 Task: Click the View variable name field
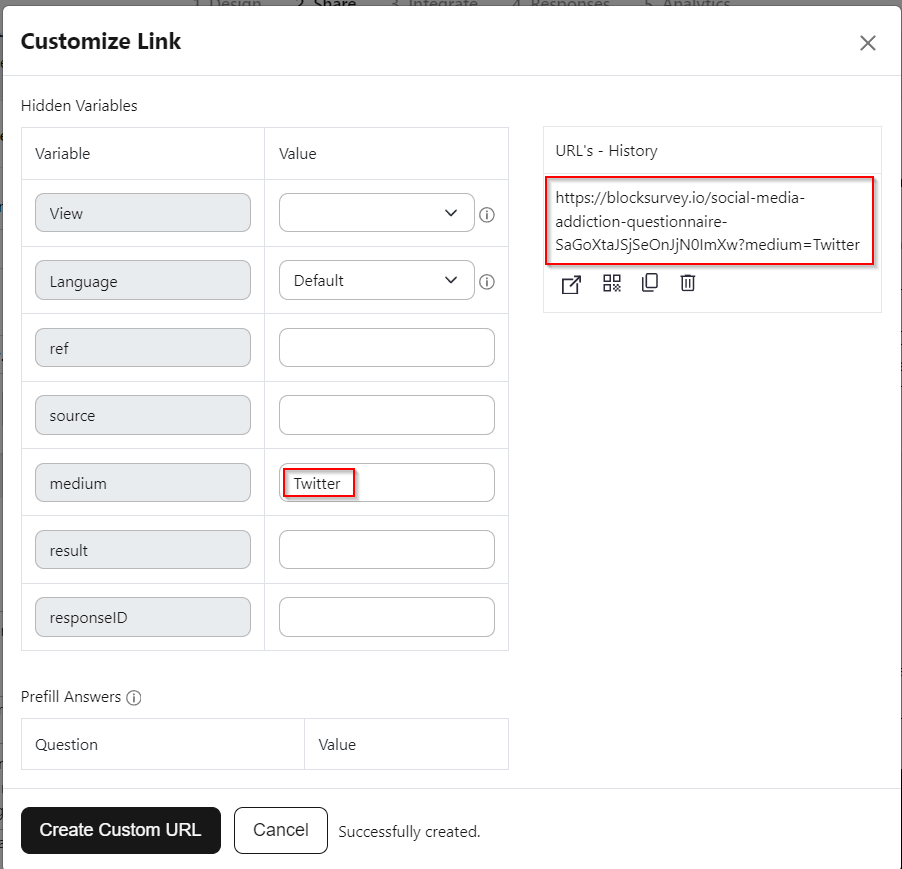(x=143, y=213)
